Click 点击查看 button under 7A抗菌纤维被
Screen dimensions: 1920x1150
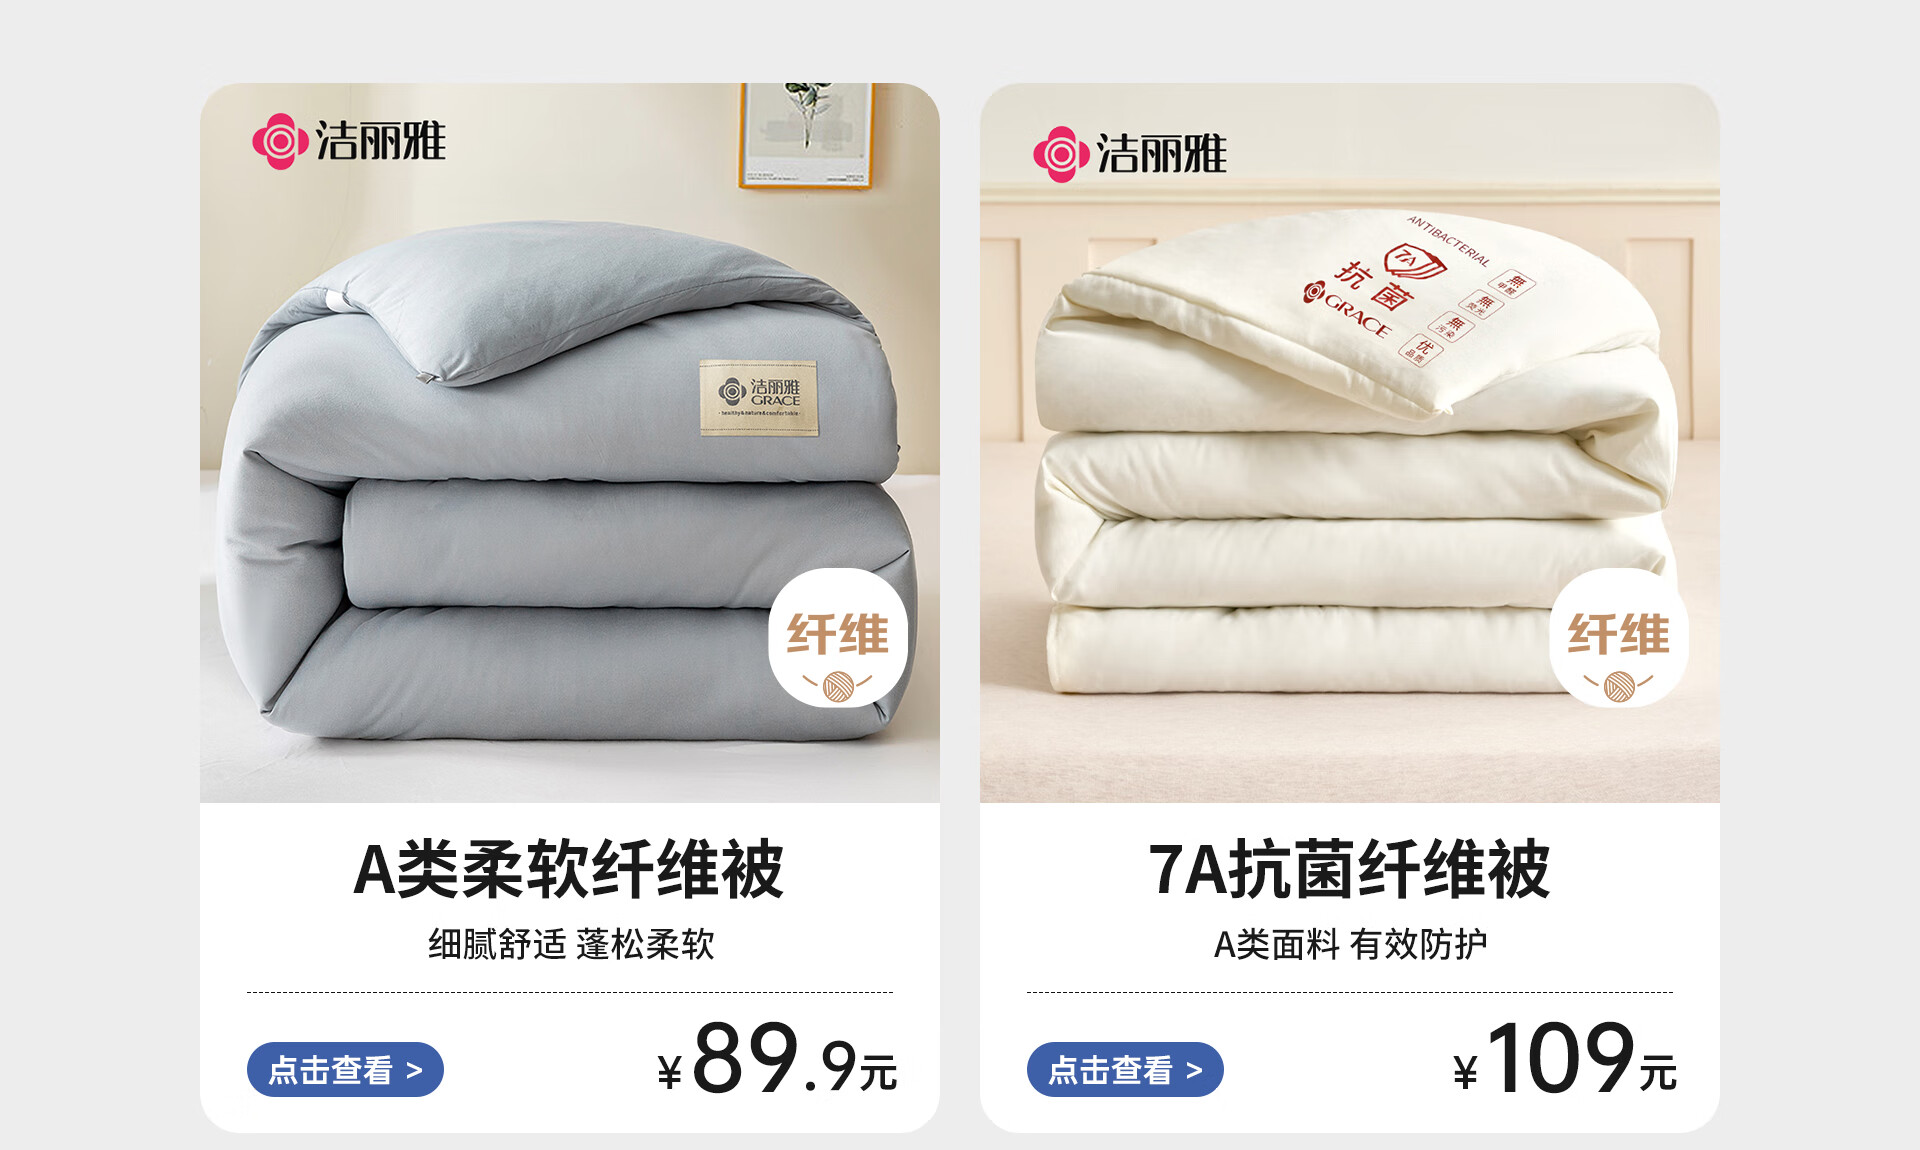[1125, 1070]
